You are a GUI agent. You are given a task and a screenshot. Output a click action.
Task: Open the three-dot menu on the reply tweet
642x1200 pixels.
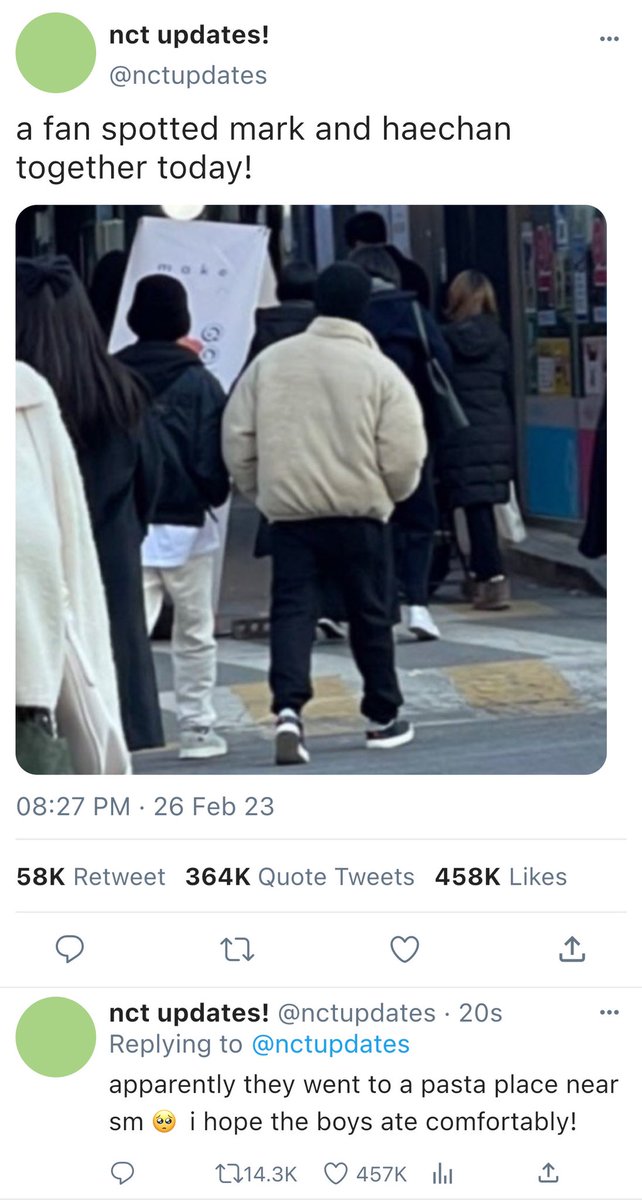coord(609,1013)
